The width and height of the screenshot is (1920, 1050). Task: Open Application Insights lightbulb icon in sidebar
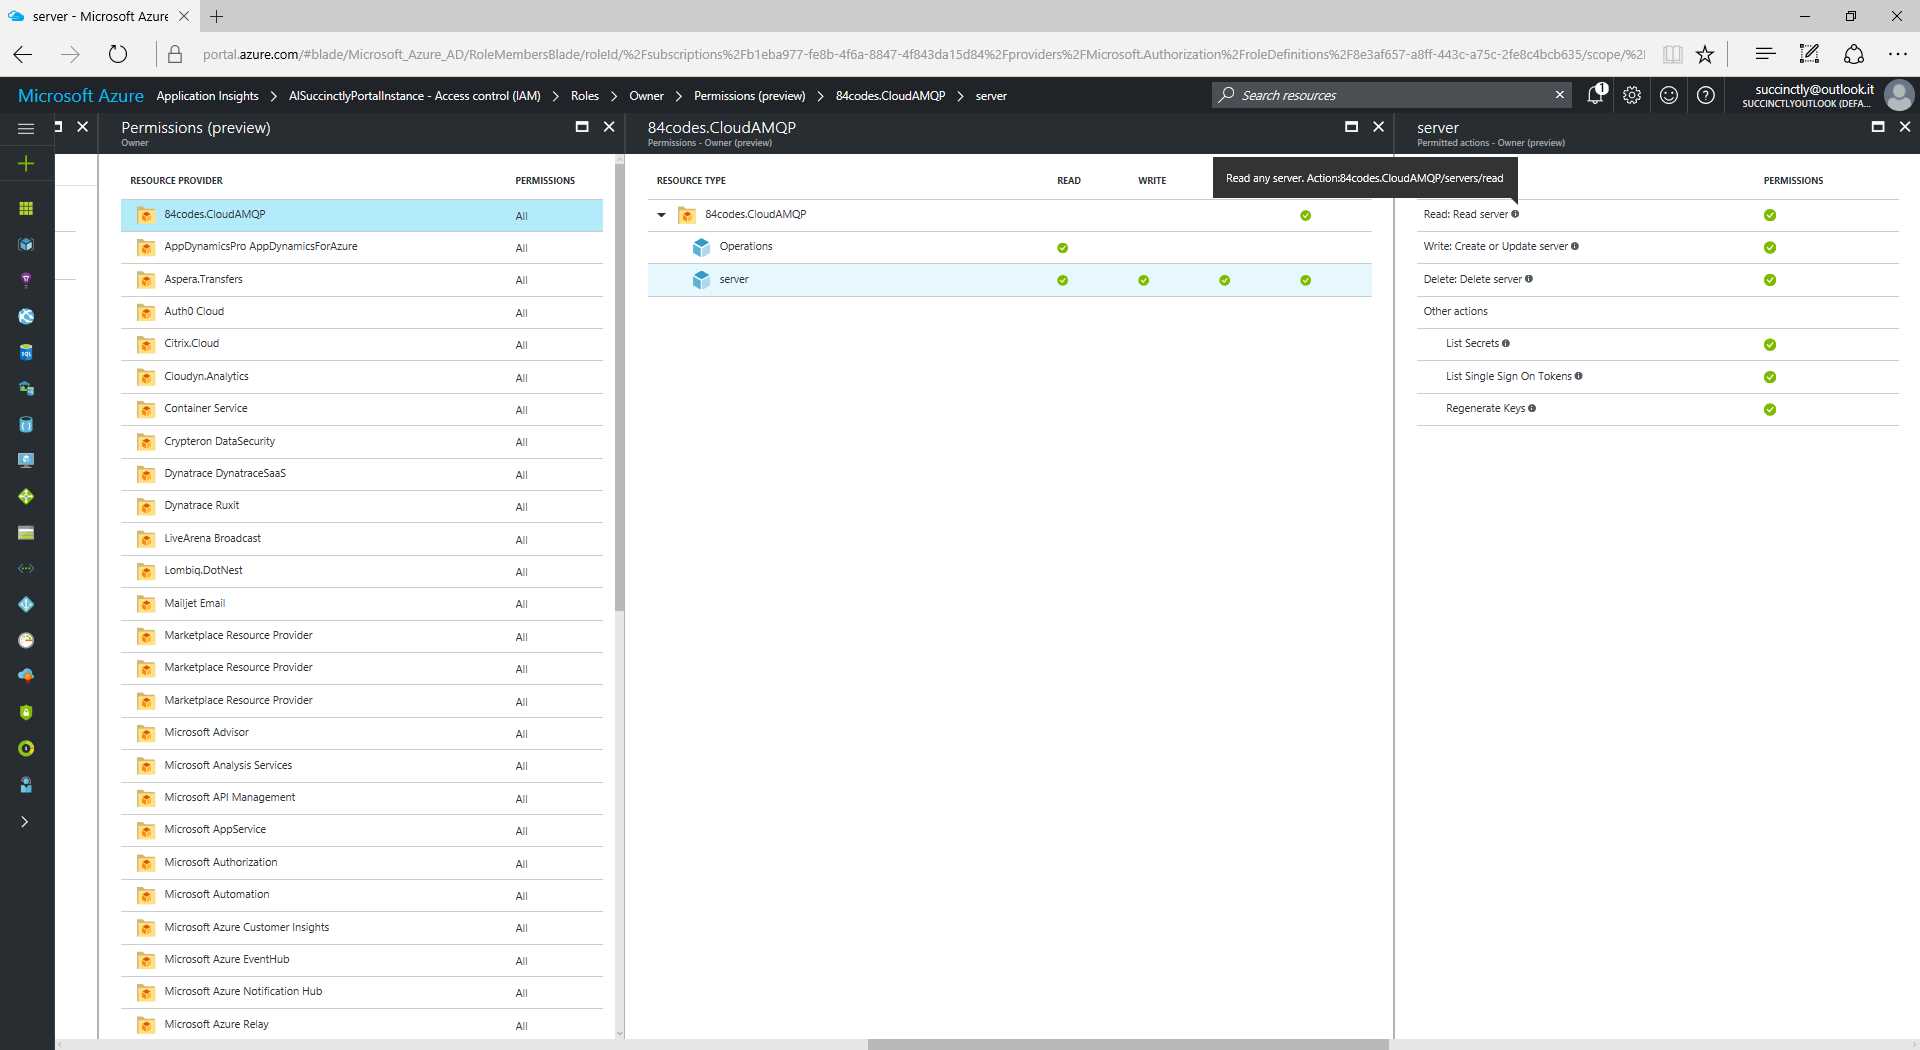(26, 280)
